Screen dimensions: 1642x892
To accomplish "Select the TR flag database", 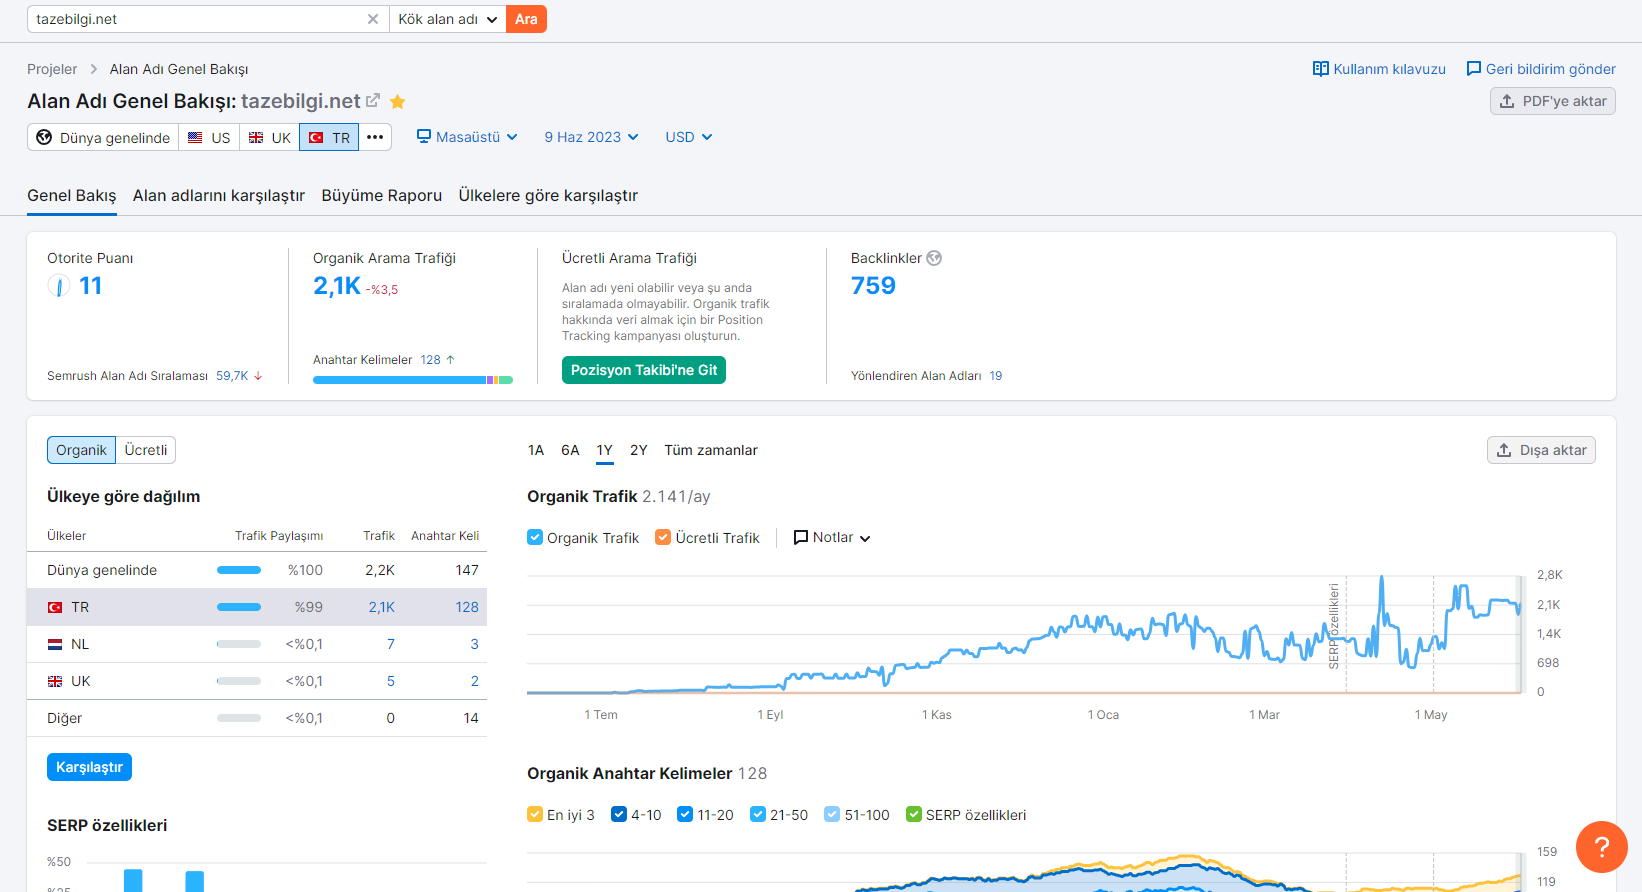I will (329, 137).
